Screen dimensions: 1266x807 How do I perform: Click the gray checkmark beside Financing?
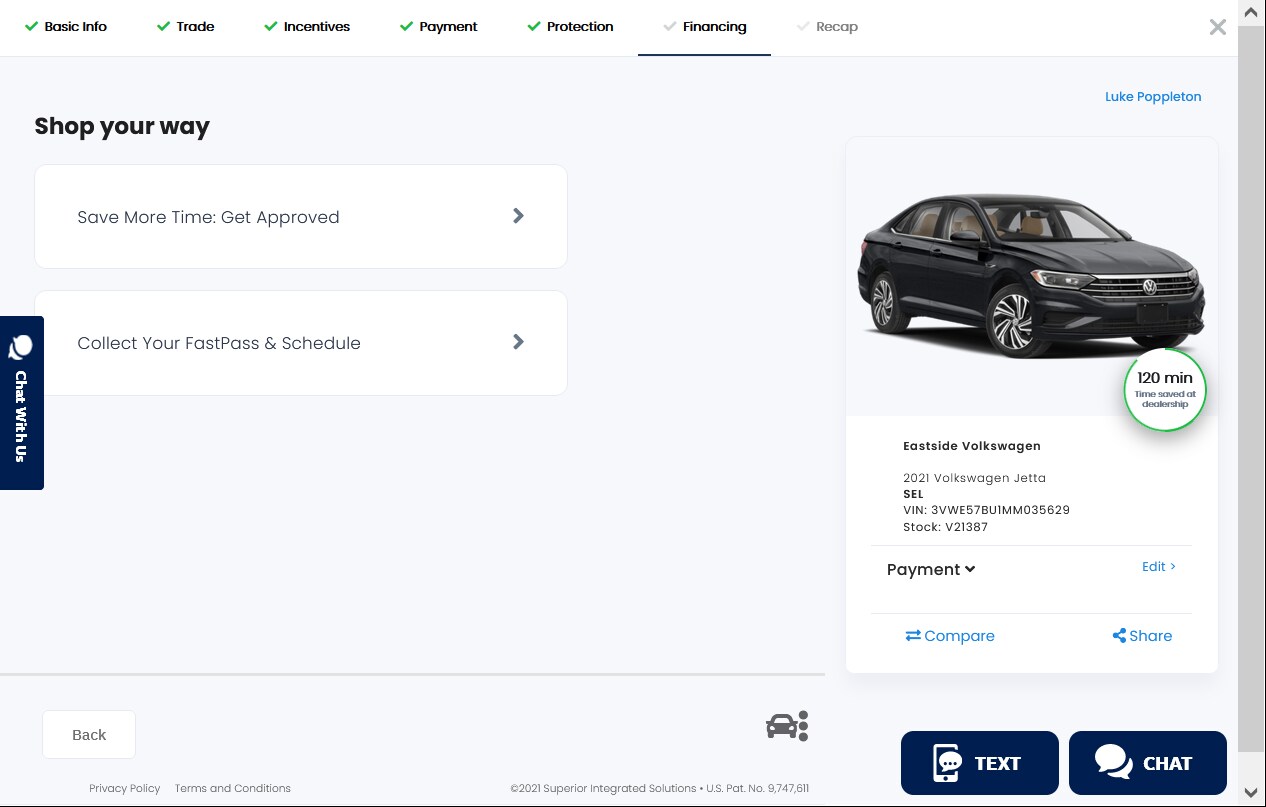[x=669, y=27]
